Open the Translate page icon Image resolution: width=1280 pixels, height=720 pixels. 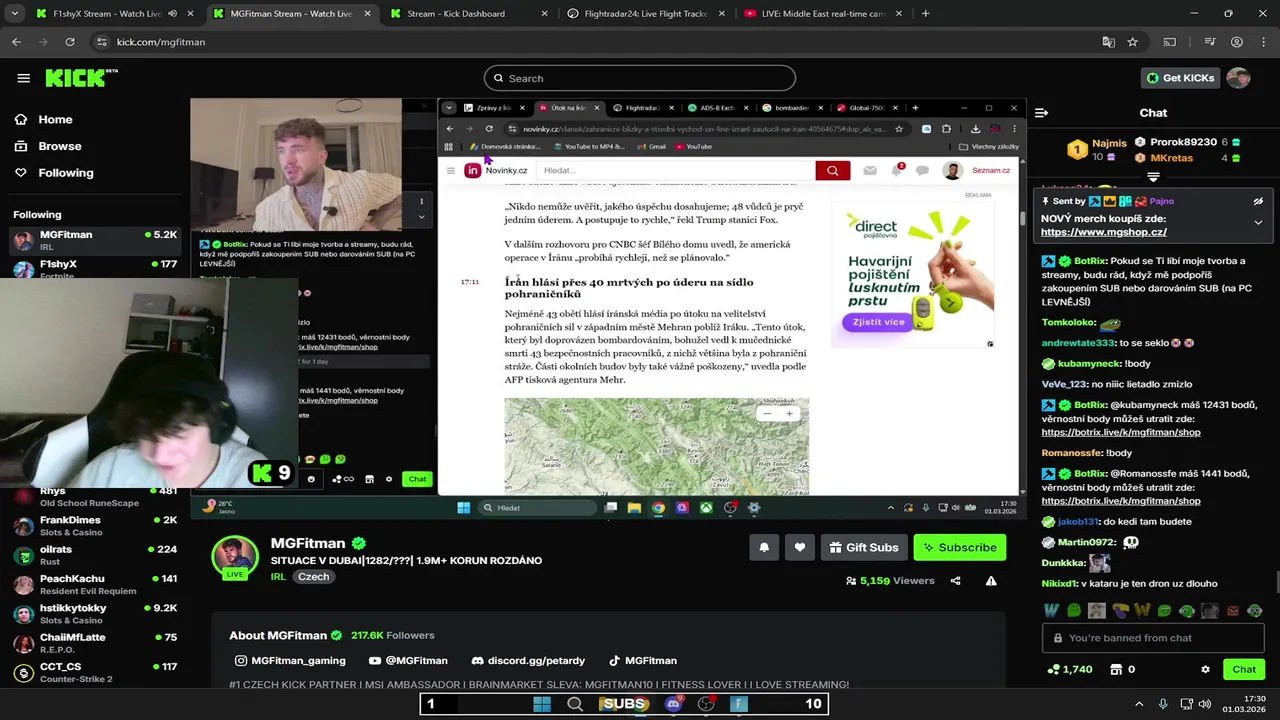point(1108,42)
